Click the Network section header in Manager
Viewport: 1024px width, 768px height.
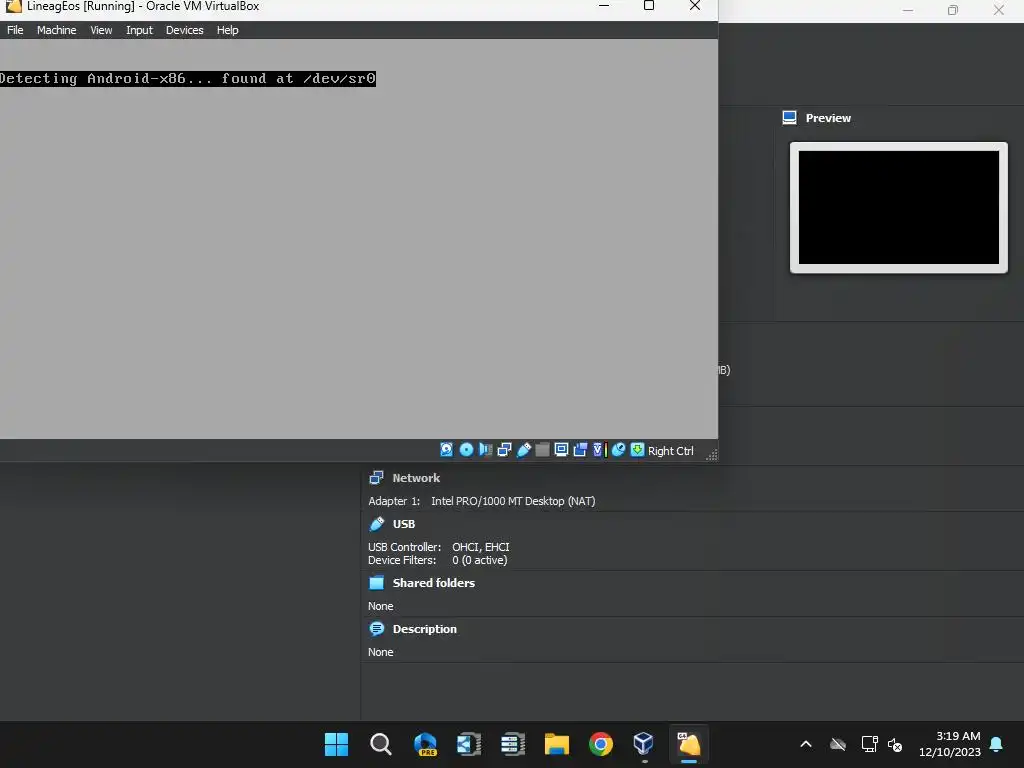point(416,478)
